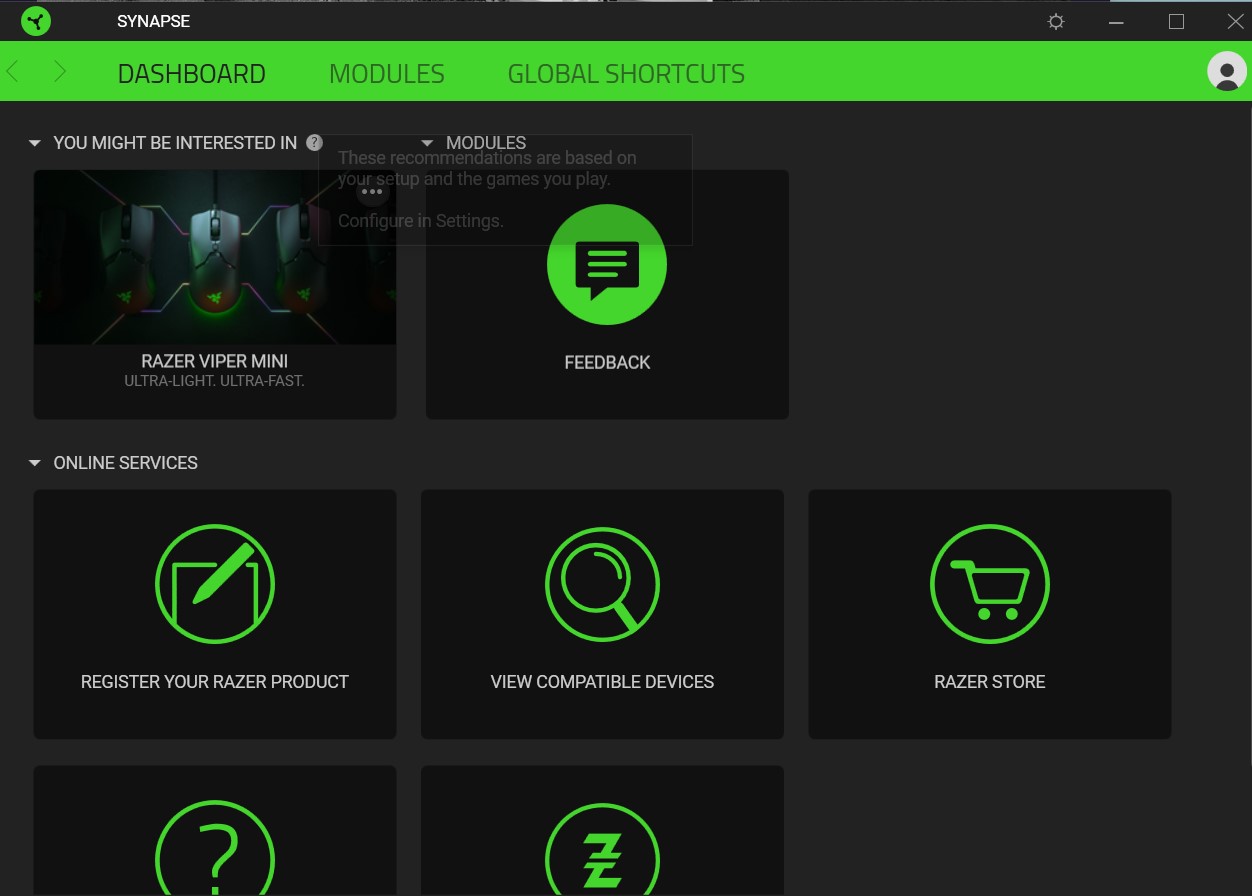
Task: Click the You Might Be Interested In heading
Action: [175, 143]
